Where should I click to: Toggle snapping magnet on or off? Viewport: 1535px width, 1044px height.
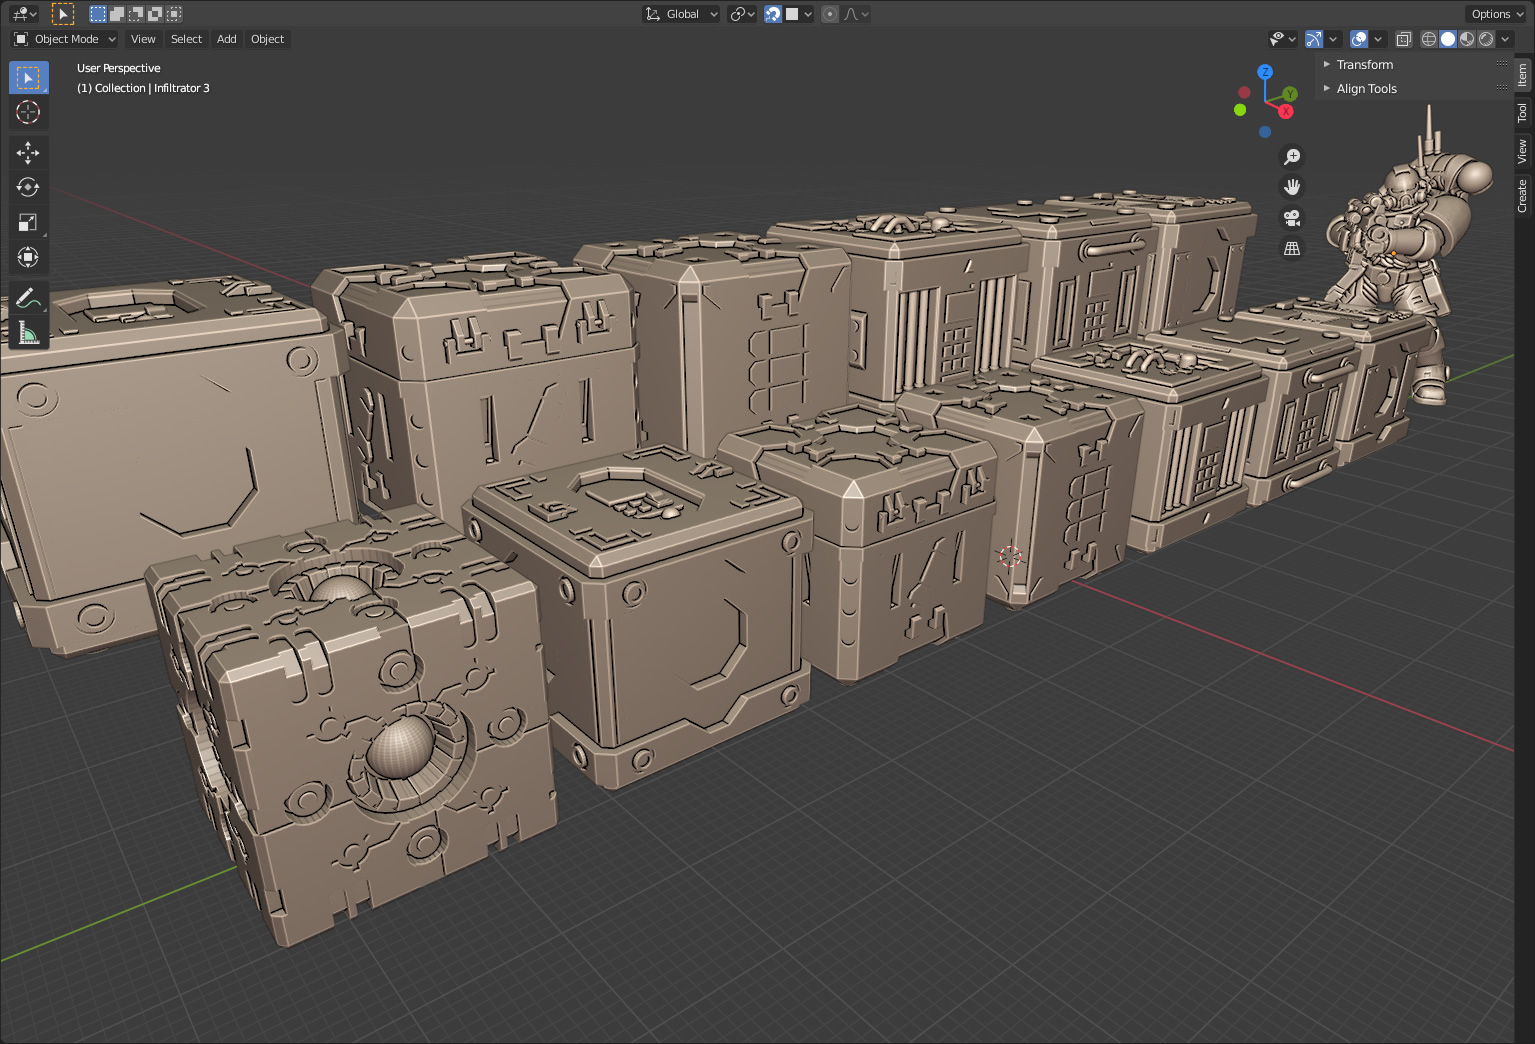pos(773,14)
